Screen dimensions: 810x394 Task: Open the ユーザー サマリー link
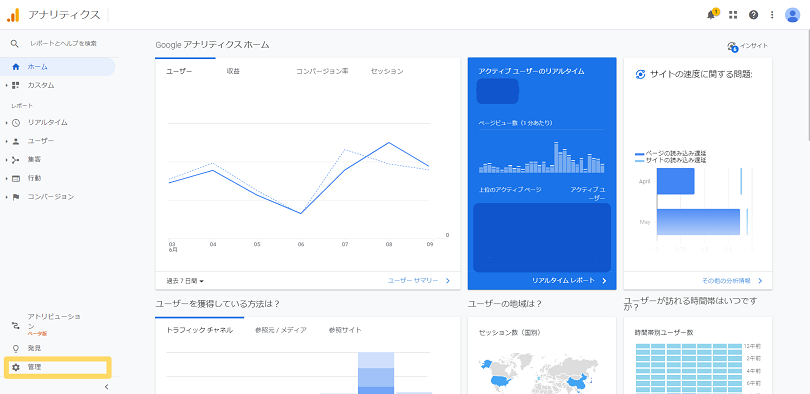tap(419, 280)
